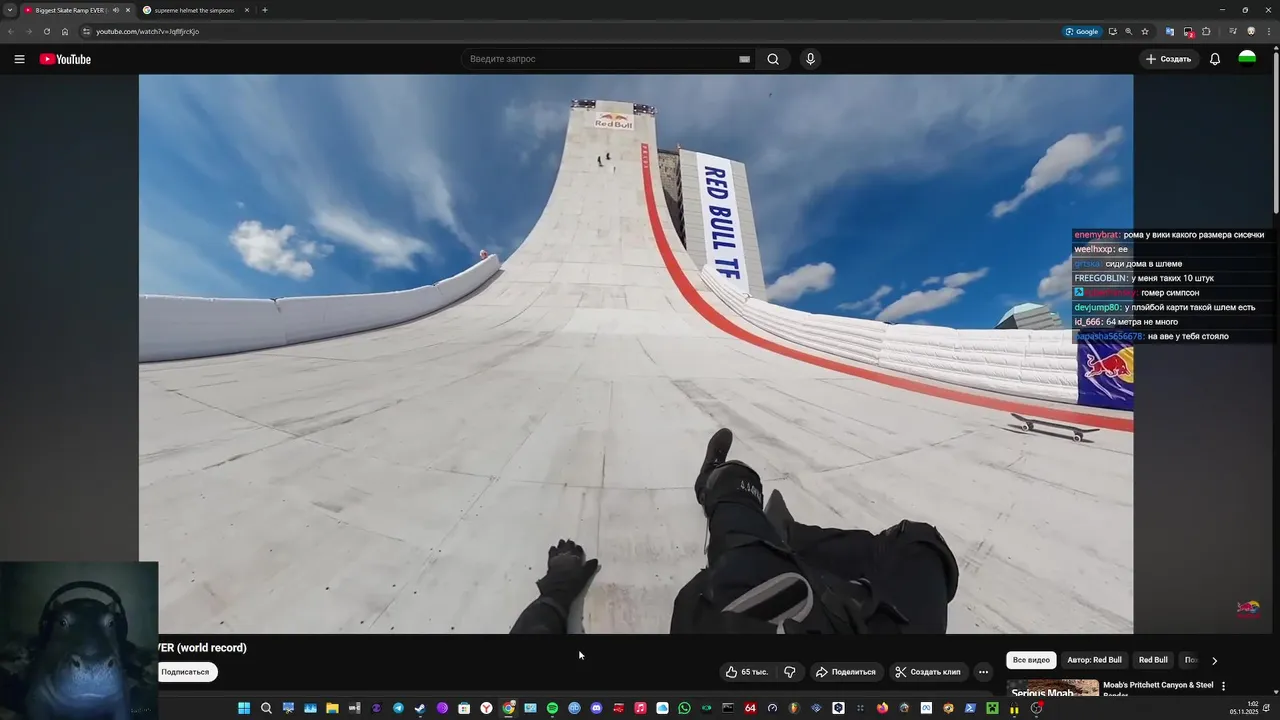Open the Windows Start menu
Screen dimensions: 1280x720
[244, 708]
